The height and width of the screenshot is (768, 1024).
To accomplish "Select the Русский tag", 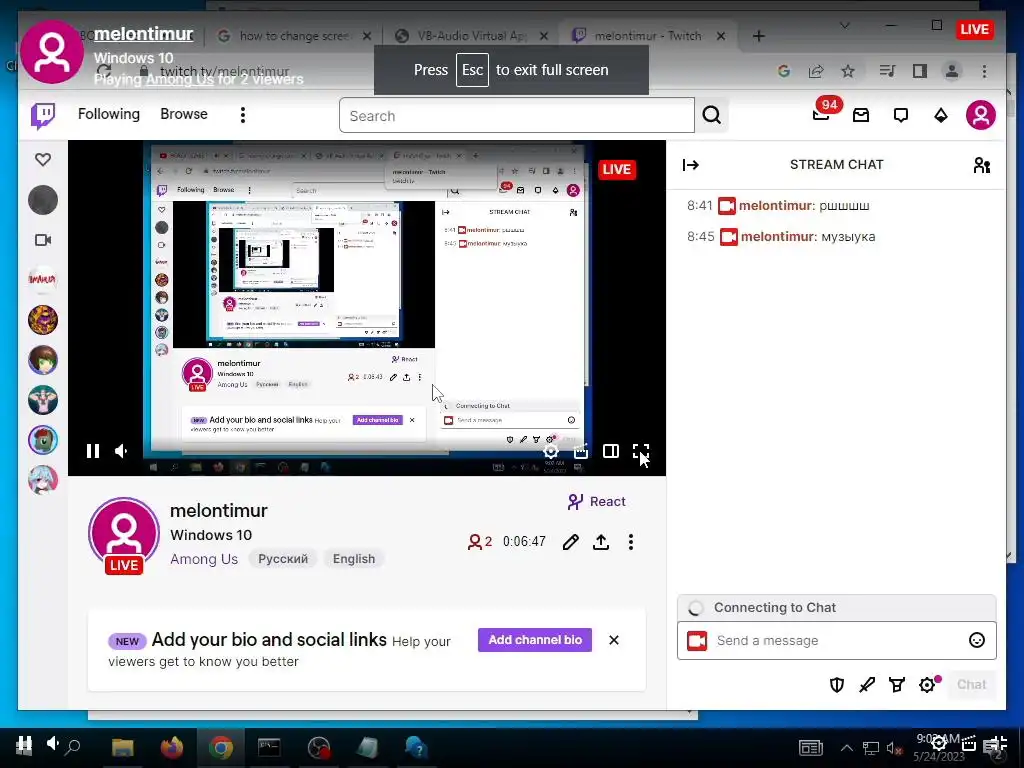I will 283,559.
